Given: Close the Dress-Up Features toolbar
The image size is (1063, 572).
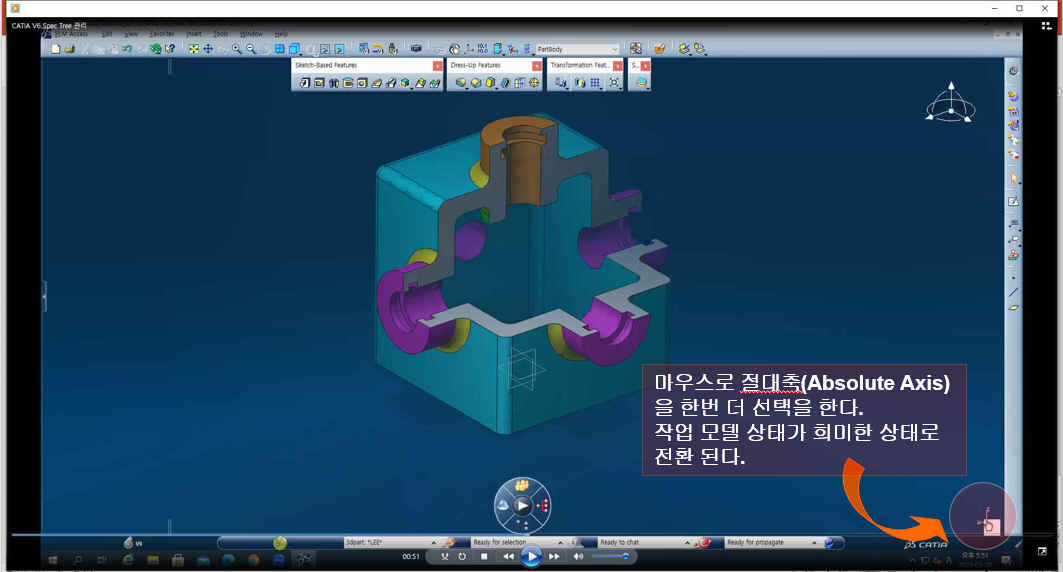Looking at the screenshot, I should click(x=537, y=66).
